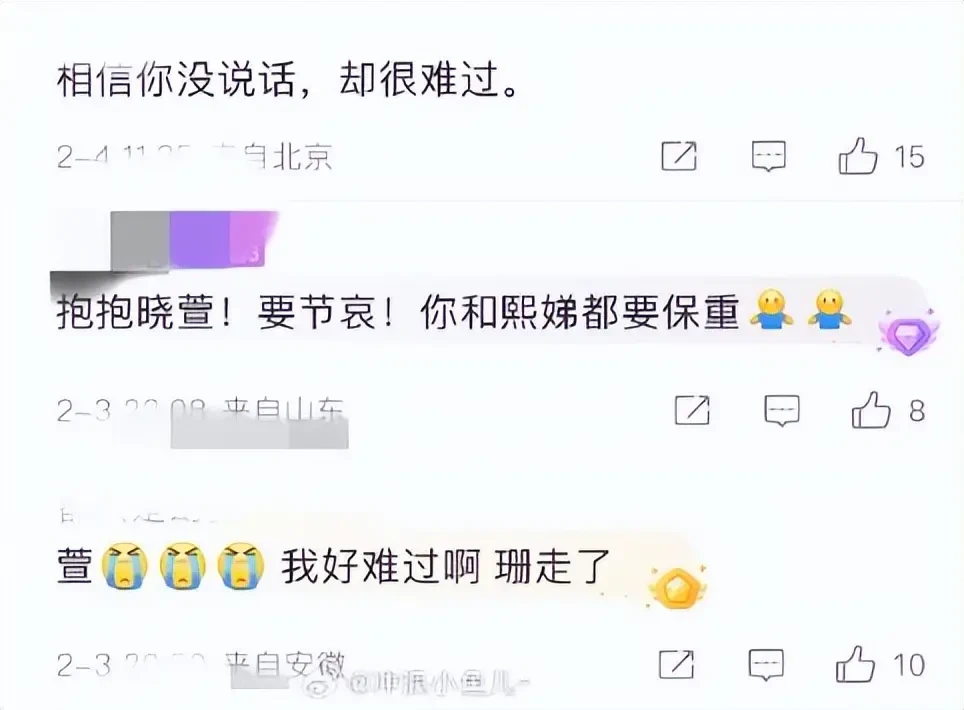Repost the Shandong comment via share icon
This screenshot has height=710, width=964.
(692, 410)
